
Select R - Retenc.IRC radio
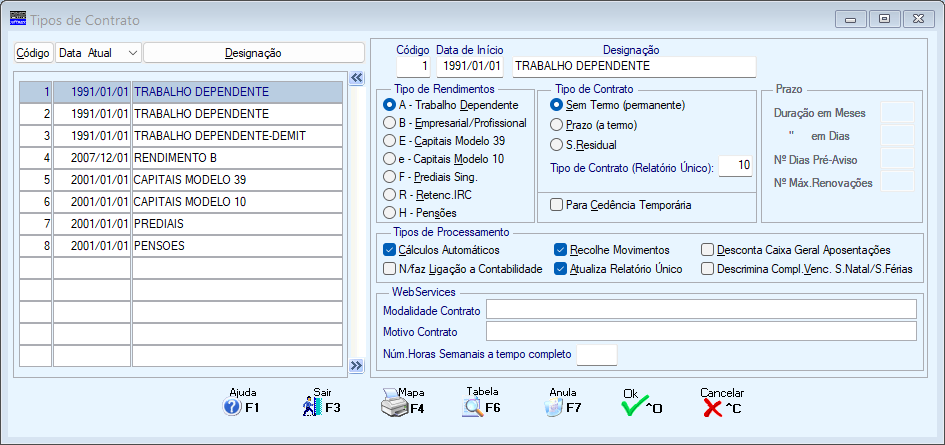[x=389, y=195]
